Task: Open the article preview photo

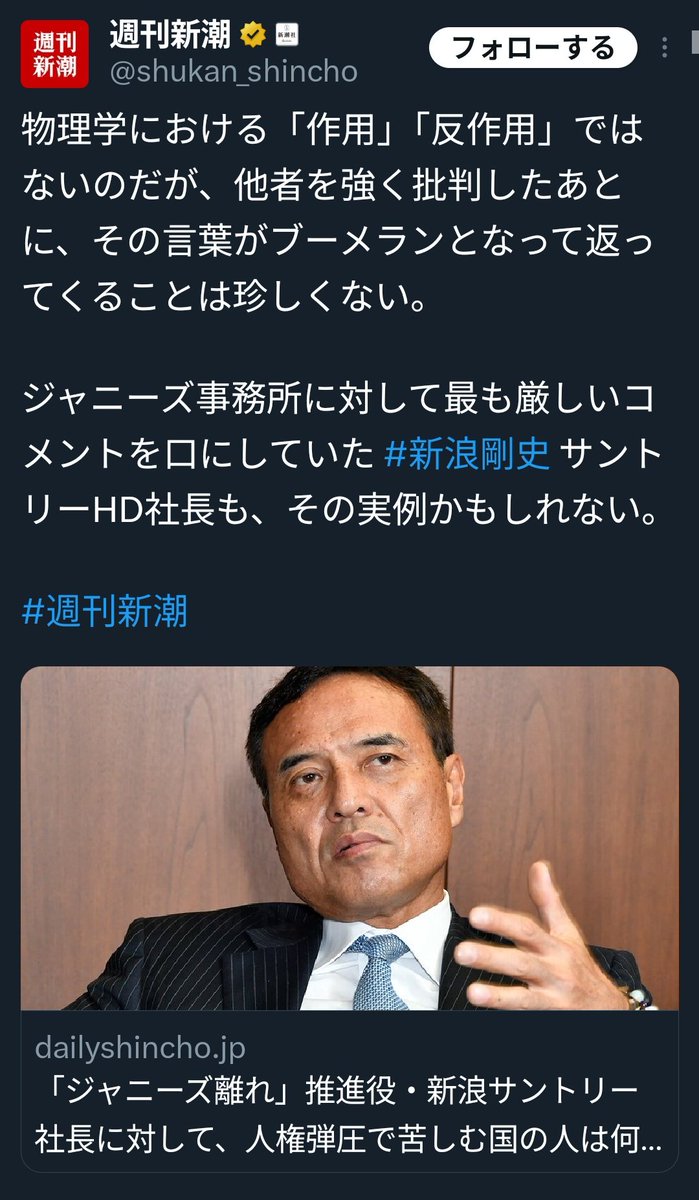Action: pyautogui.click(x=349, y=838)
